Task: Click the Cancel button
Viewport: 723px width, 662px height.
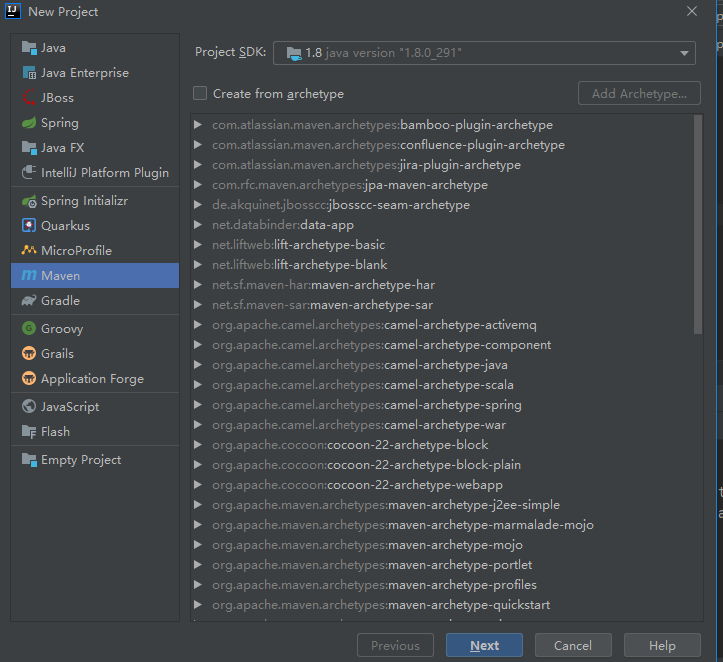Action: (x=573, y=645)
